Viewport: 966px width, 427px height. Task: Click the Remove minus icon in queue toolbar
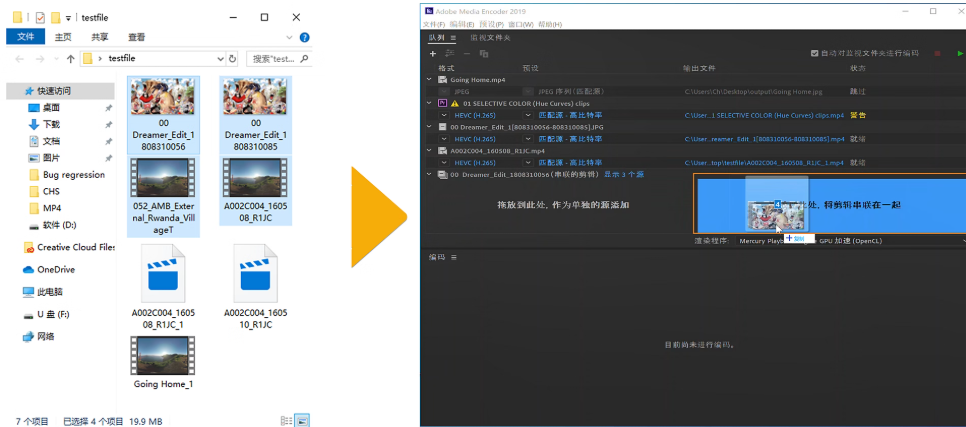467,54
